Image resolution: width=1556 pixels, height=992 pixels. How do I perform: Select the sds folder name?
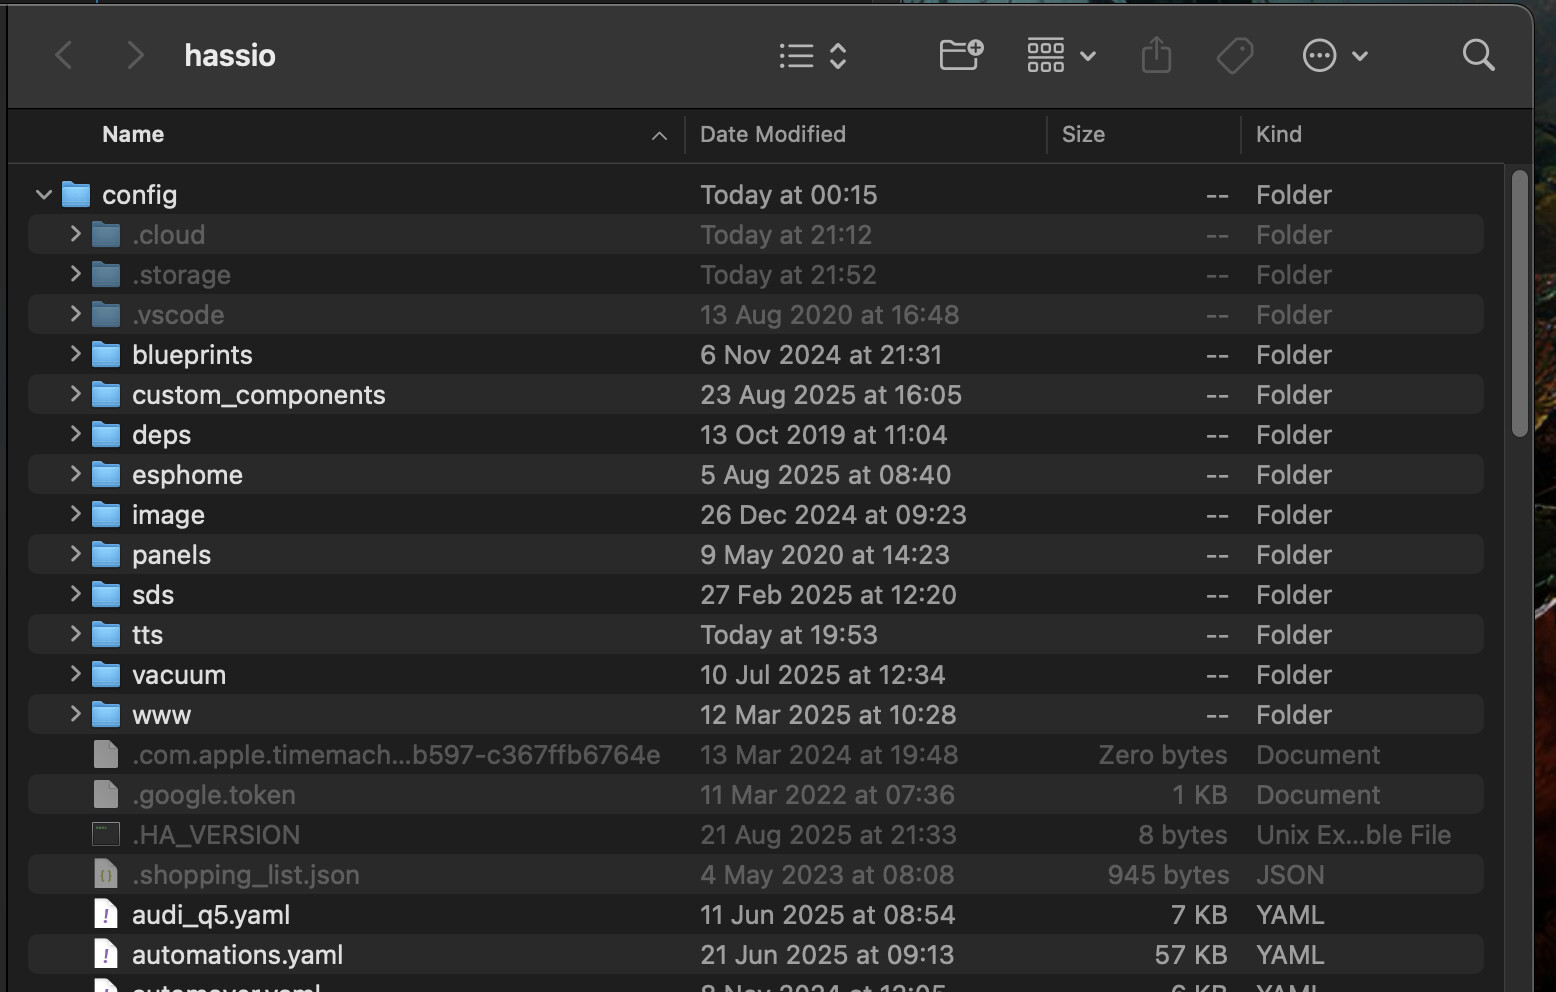pos(153,595)
